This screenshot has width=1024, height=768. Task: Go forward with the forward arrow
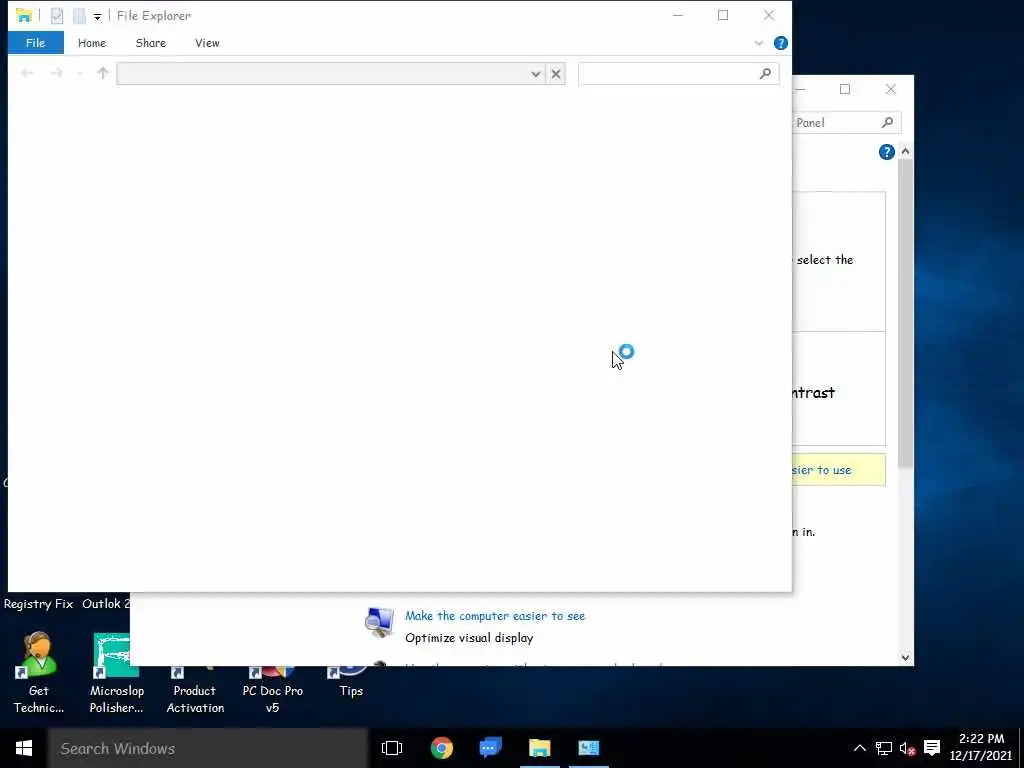click(x=57, y=73)
